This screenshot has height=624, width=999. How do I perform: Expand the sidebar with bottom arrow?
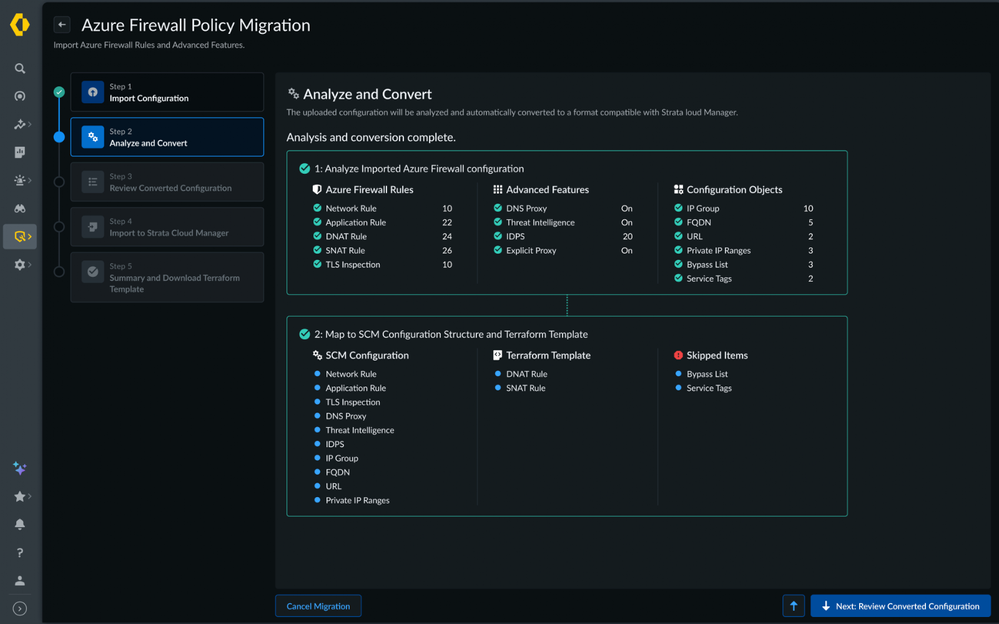click(20, 609)
